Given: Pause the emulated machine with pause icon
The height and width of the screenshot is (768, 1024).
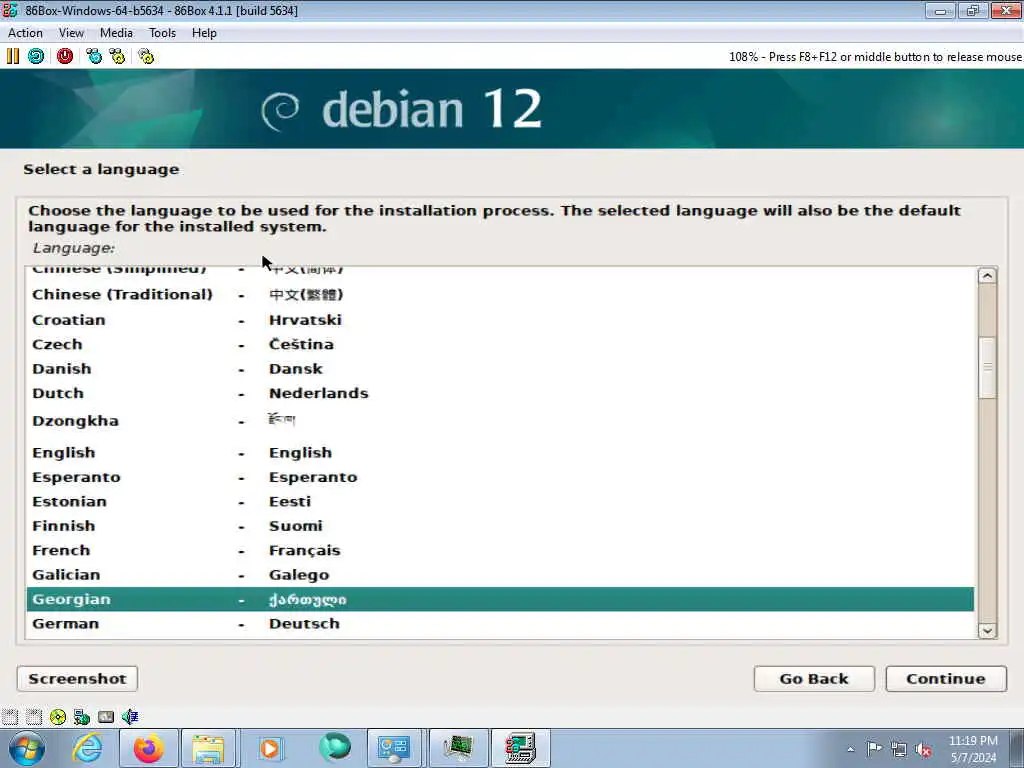Looking at the screenshot, I should pos(12,56).
